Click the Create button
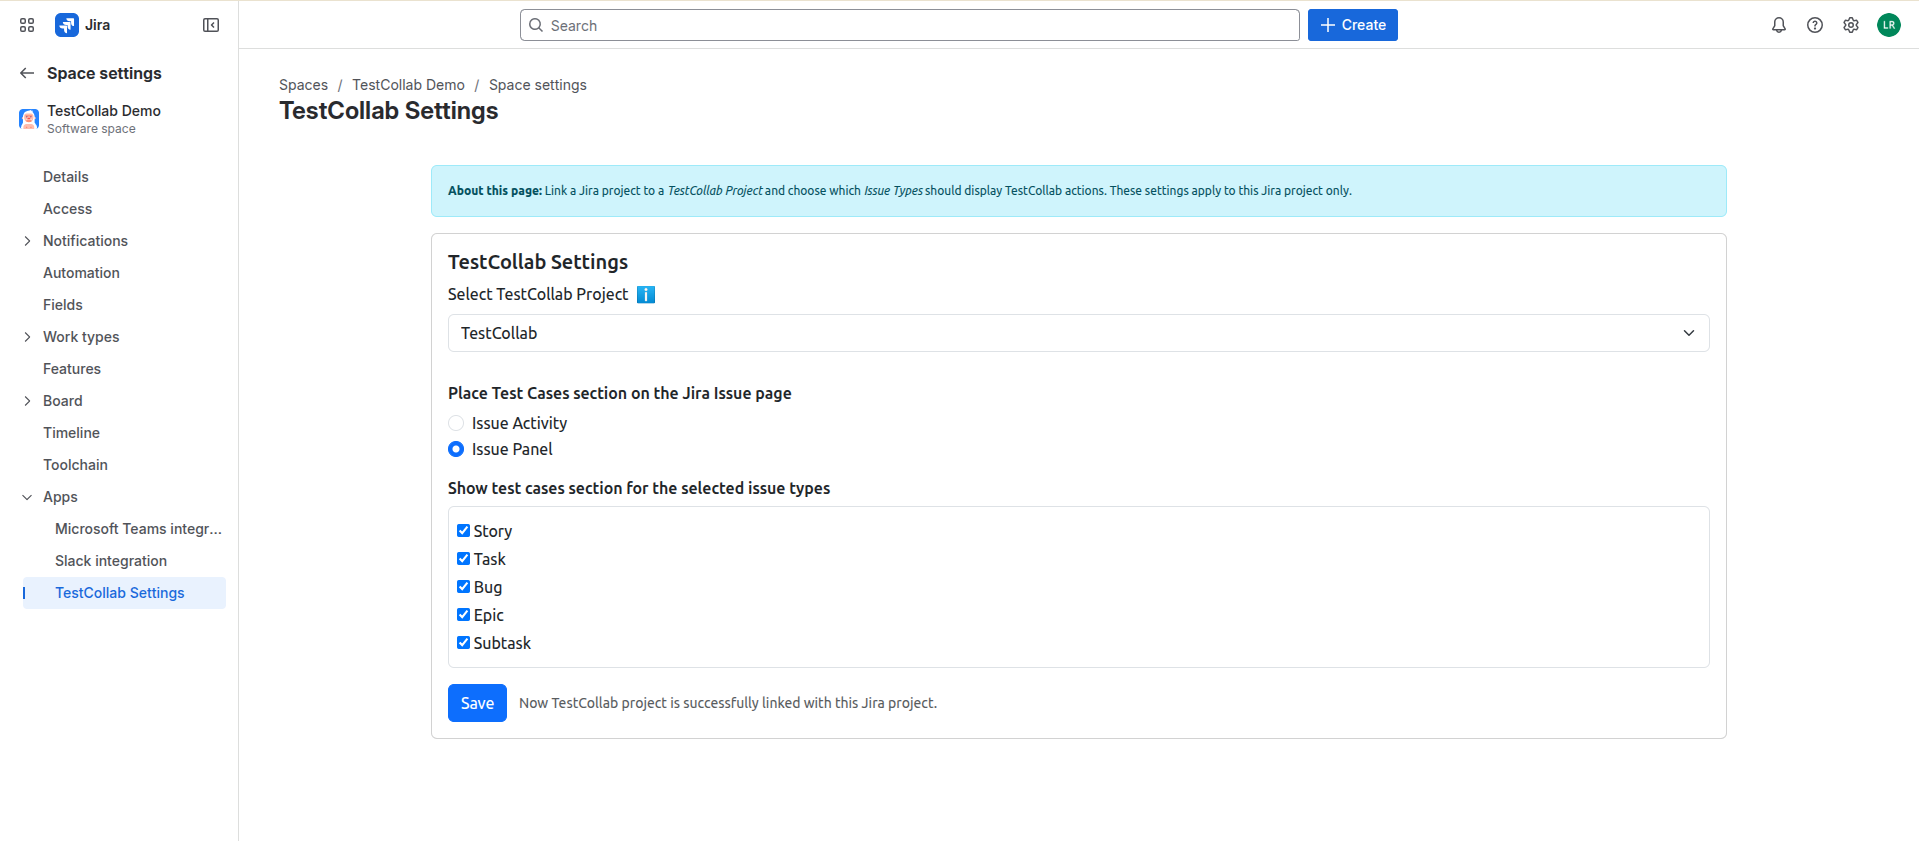The height and width of the screenshot is (841, 1919). click(x=1353, y=25)
